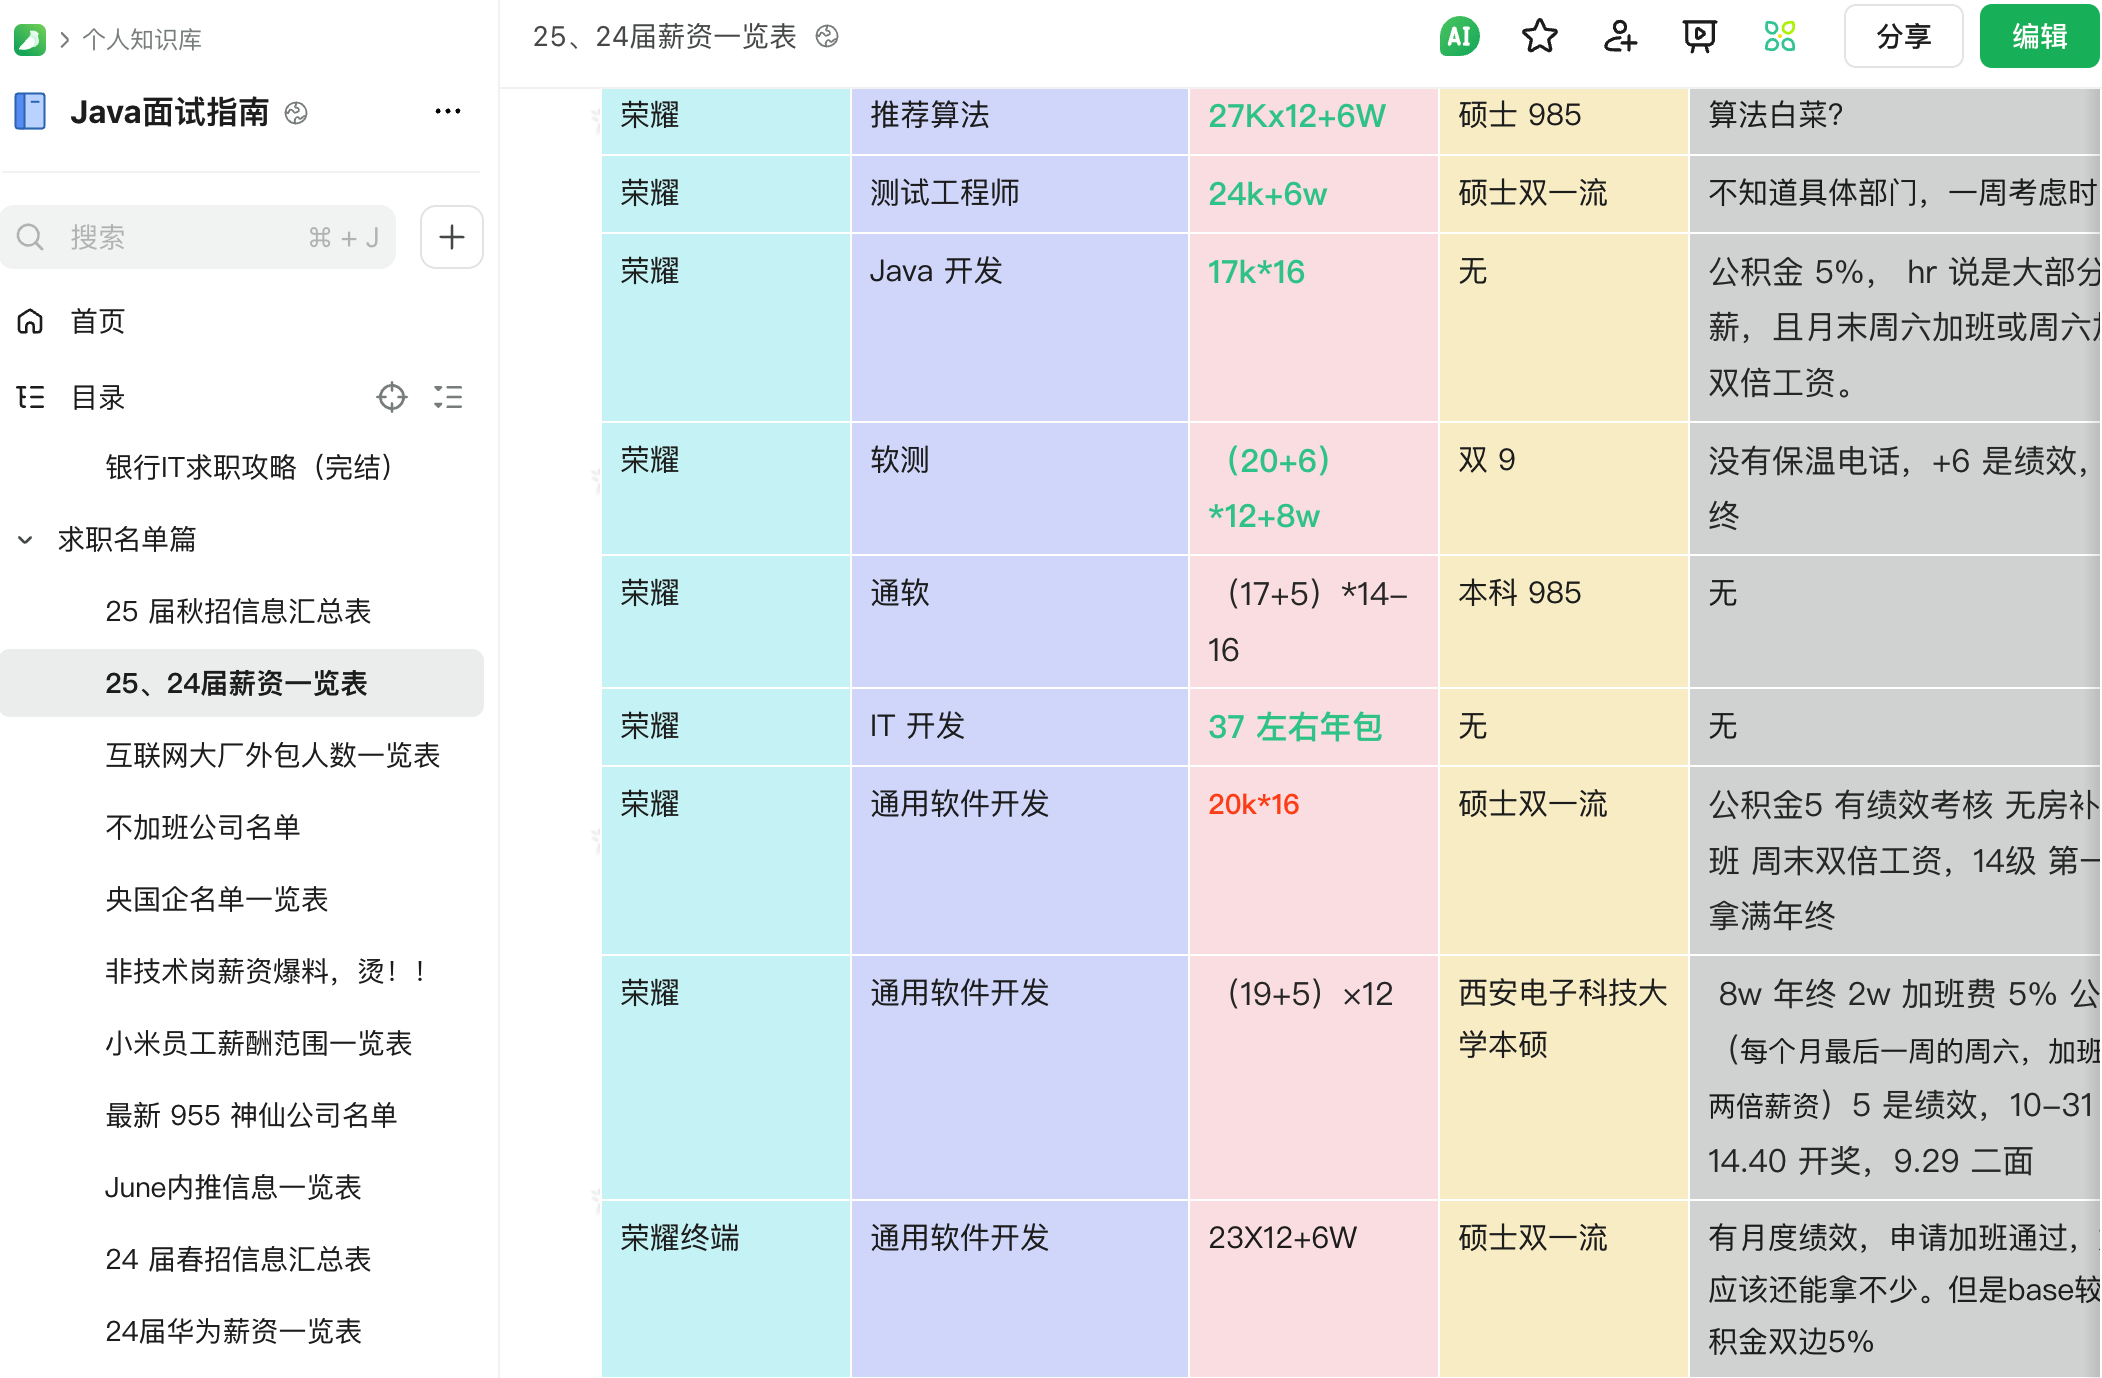The height and width of the screenshot is (1378, 2102).
Task: Toggle the catalog collapse-all icon
Action: click(x=448, y=397)
